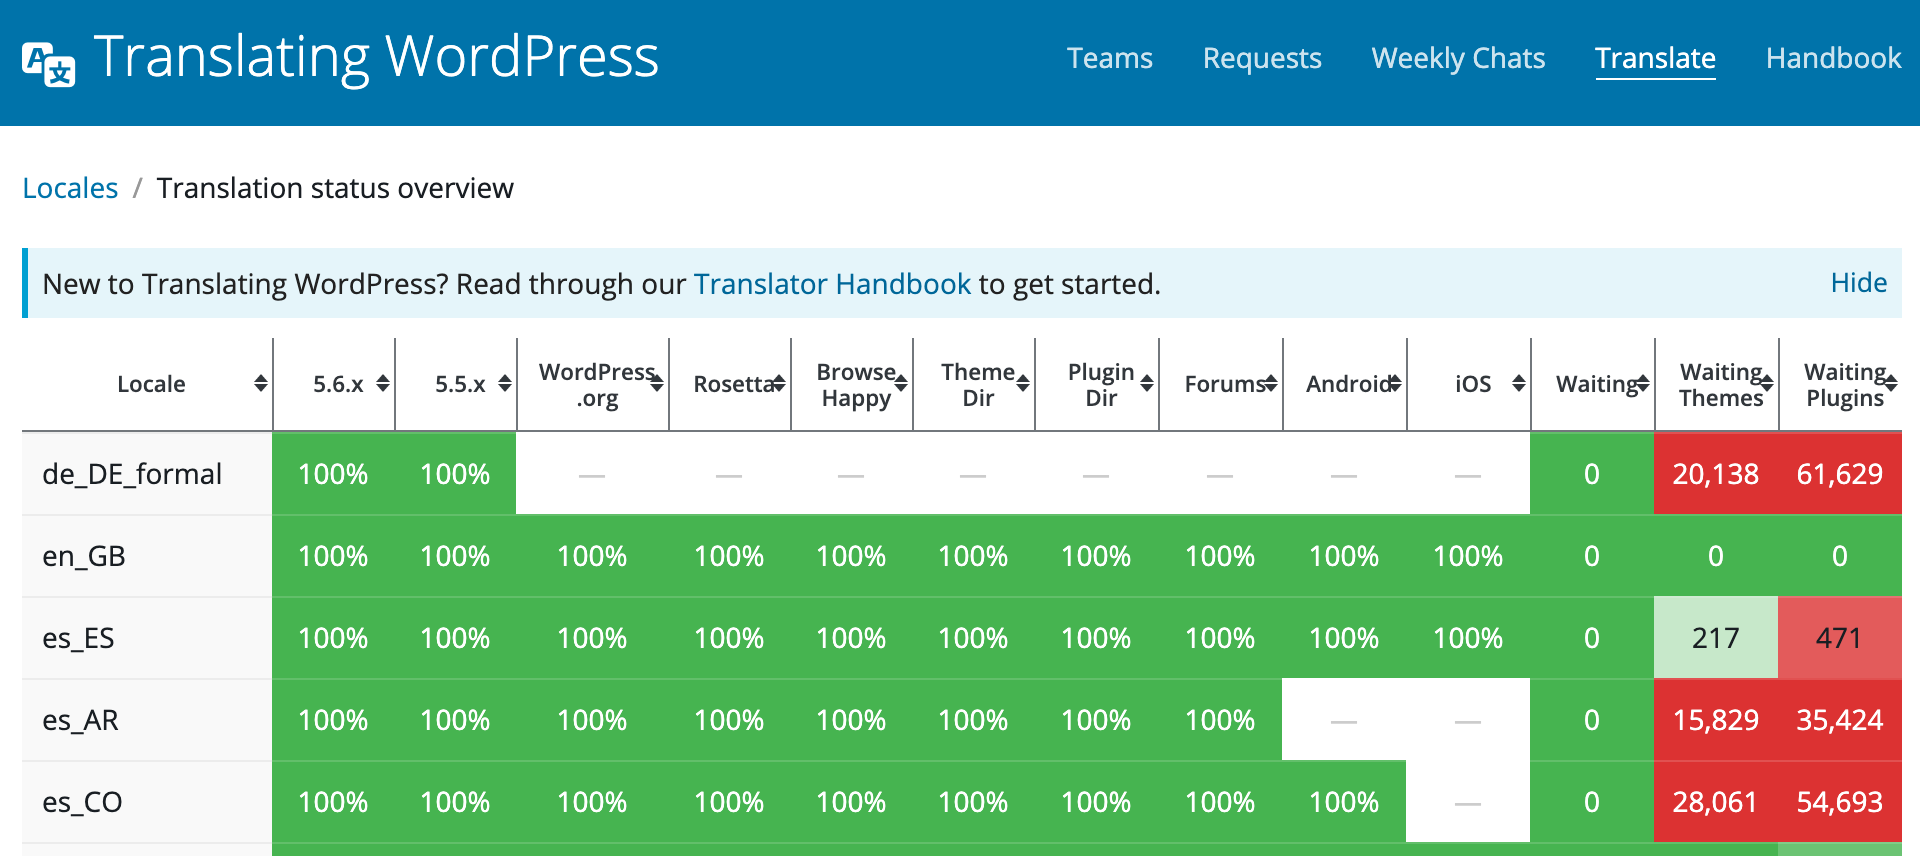Click de_DE_formal waiting plugins cell 61,629
Viewport: 1920px width, 856px height.
point(1839,474)
